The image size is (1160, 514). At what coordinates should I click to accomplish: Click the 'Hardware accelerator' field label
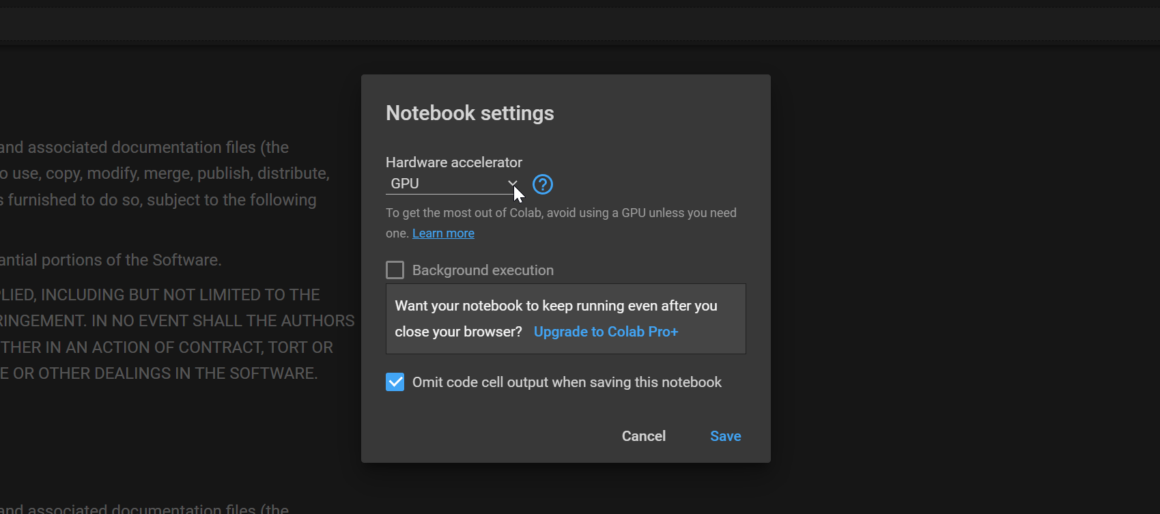coord(454,162)
